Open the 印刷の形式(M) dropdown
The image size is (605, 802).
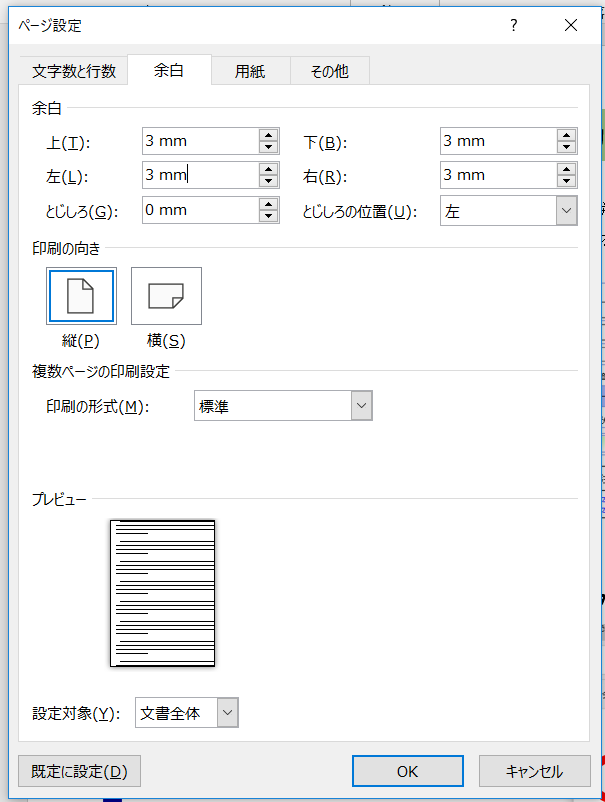point(362,406)
